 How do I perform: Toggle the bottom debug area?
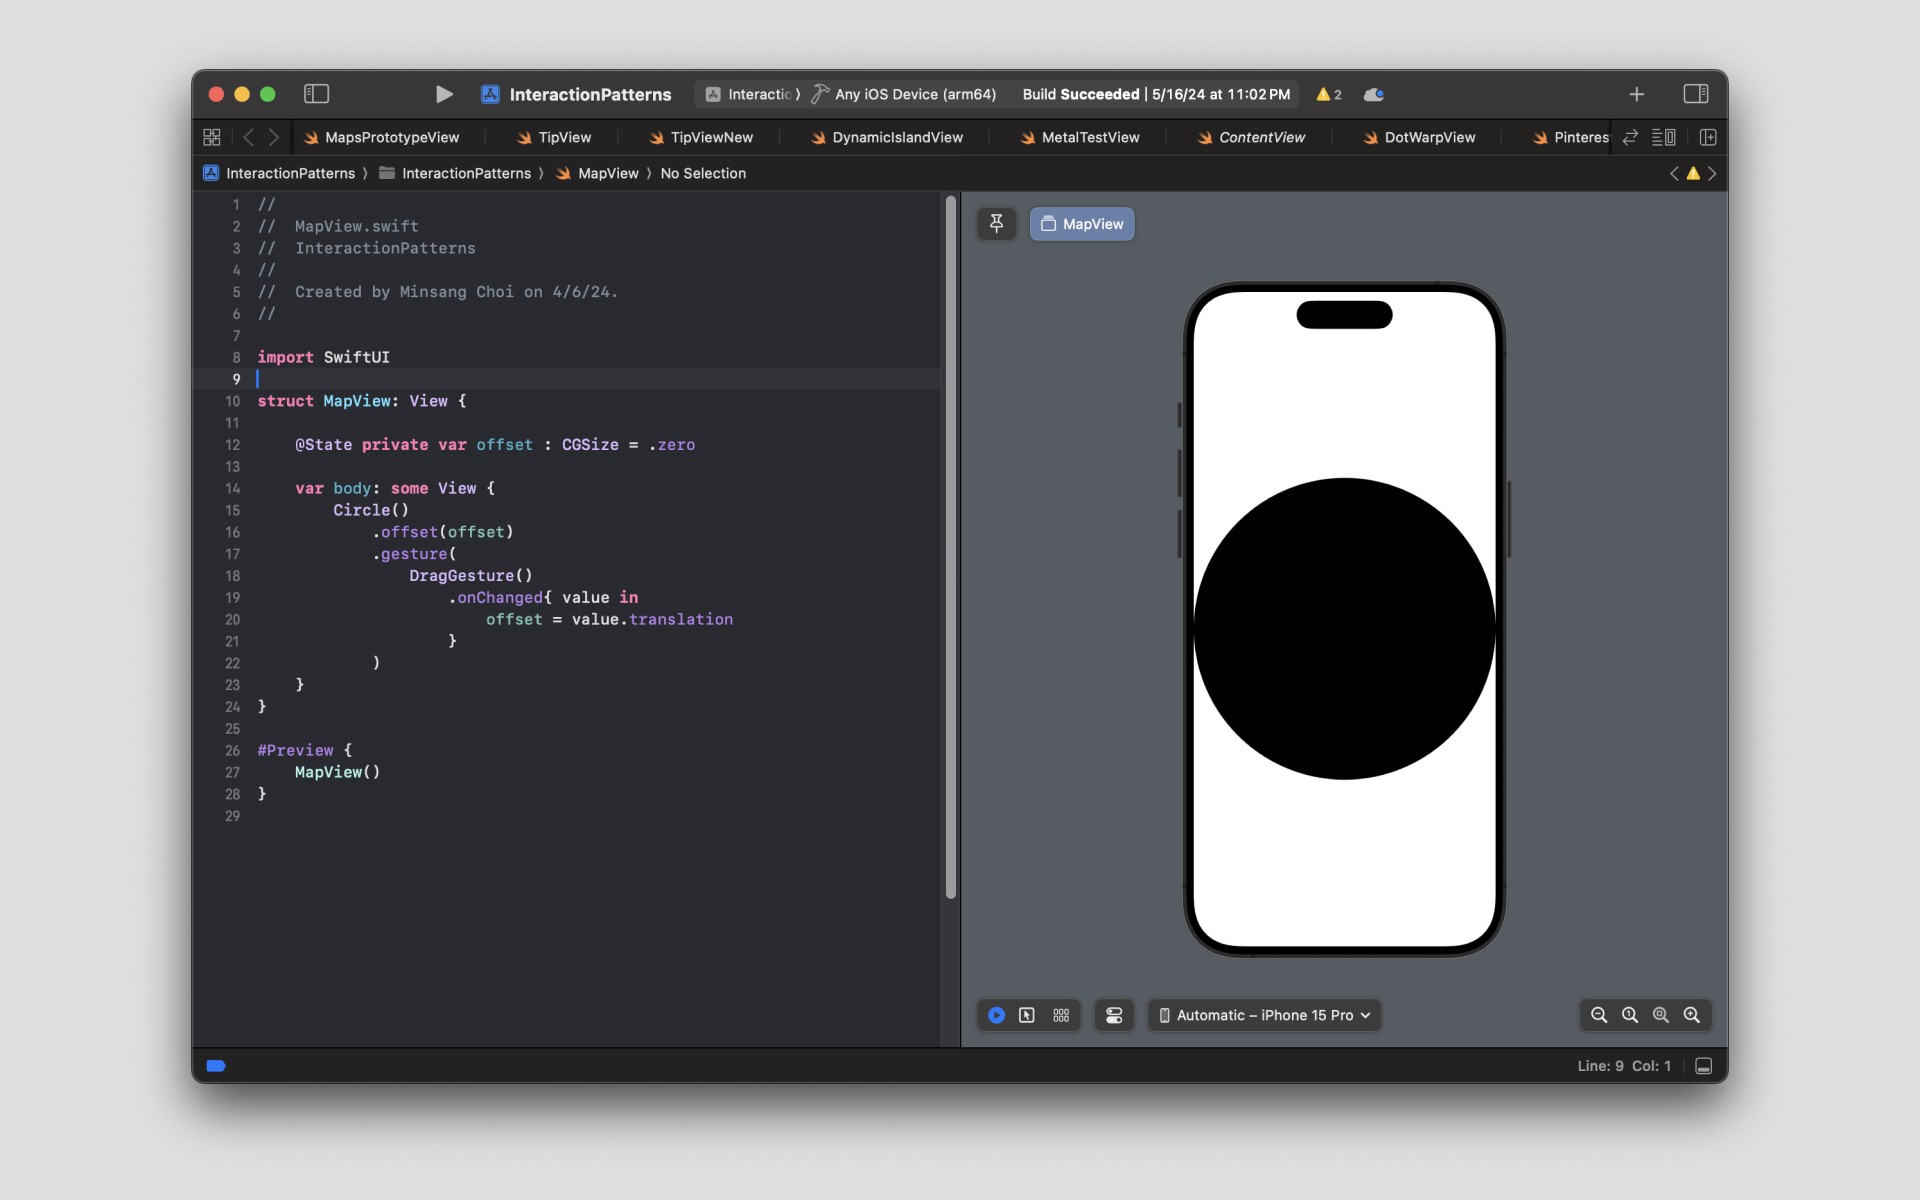tap(1704, 1066)
